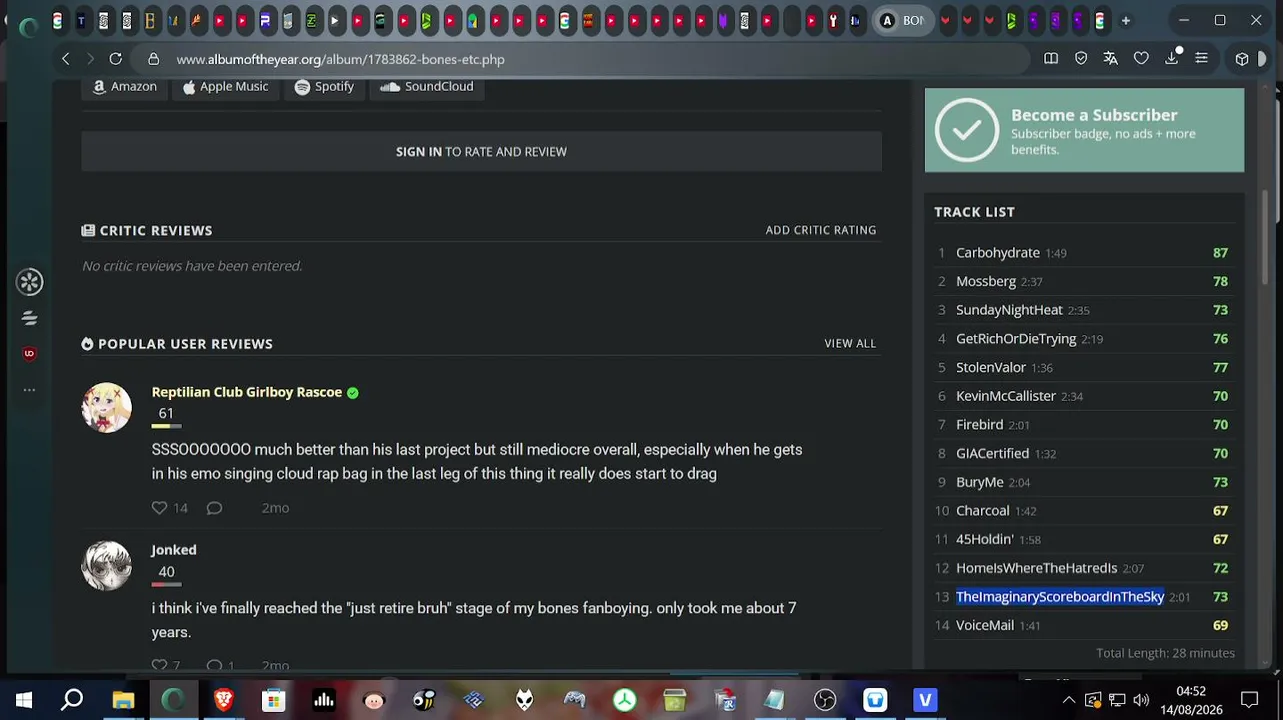This screenshot has width=1283, height=720.
Task: Open the Carbohydrate track
Action: (x=998, y=253)
